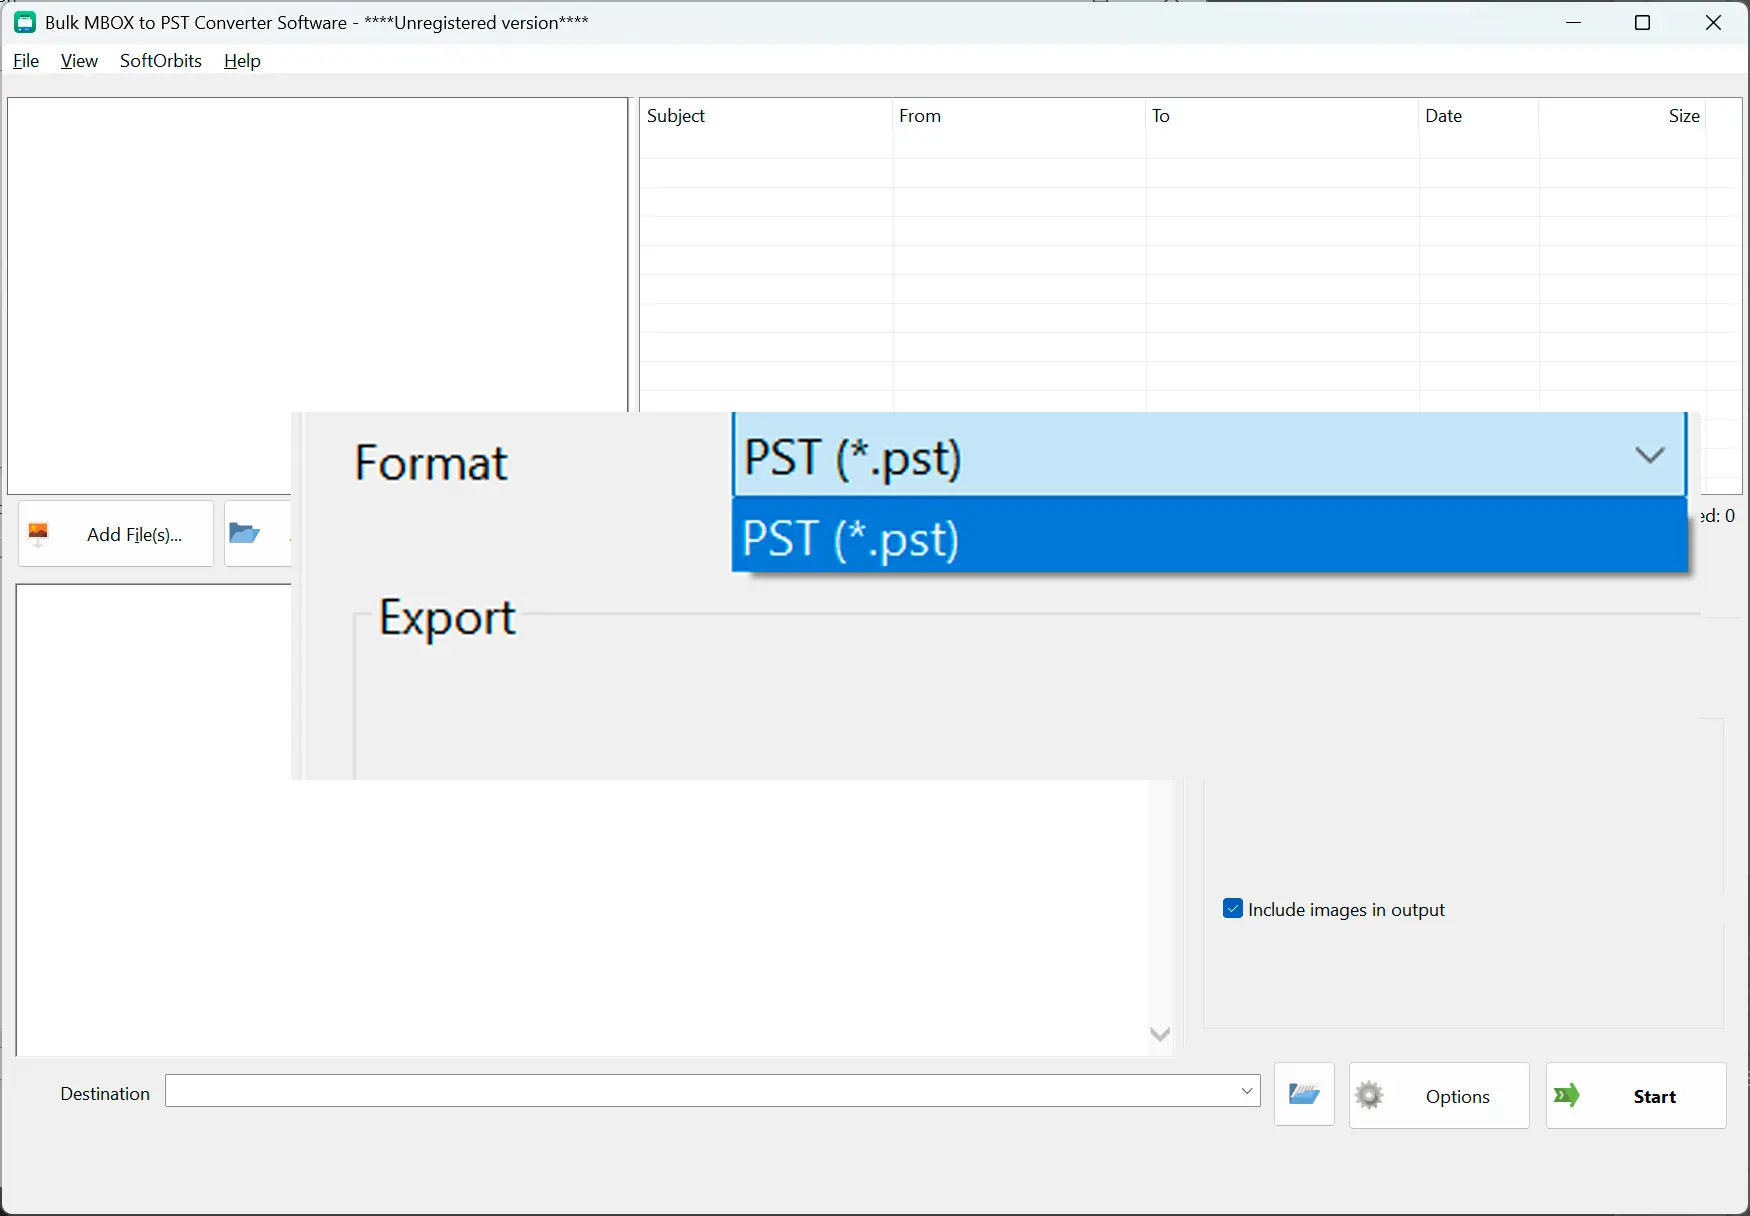This screenshot has height=1216, width=1750.
Task: Open the destination browse folder icon
Action: [1304, 1095]
